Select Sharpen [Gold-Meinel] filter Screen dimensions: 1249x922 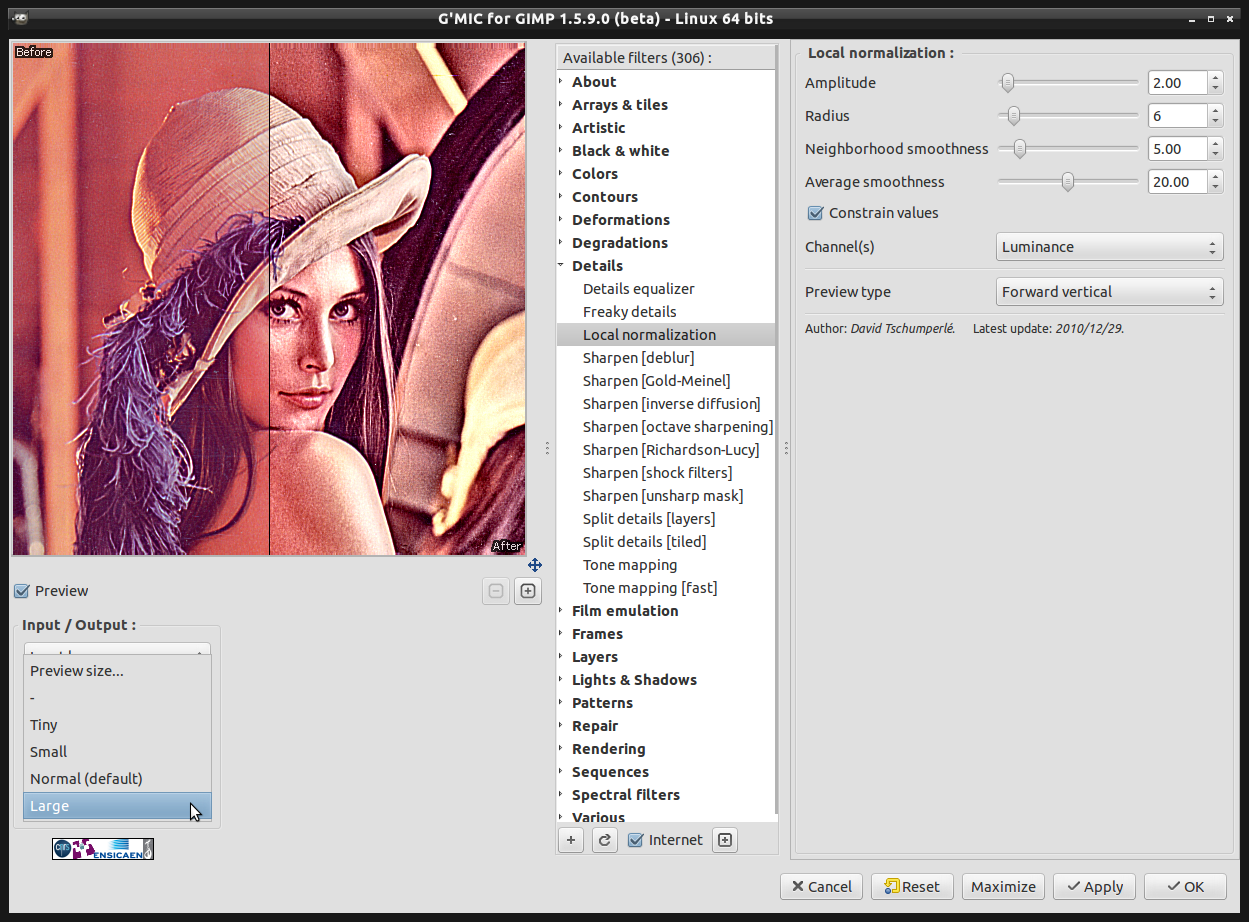666,381
